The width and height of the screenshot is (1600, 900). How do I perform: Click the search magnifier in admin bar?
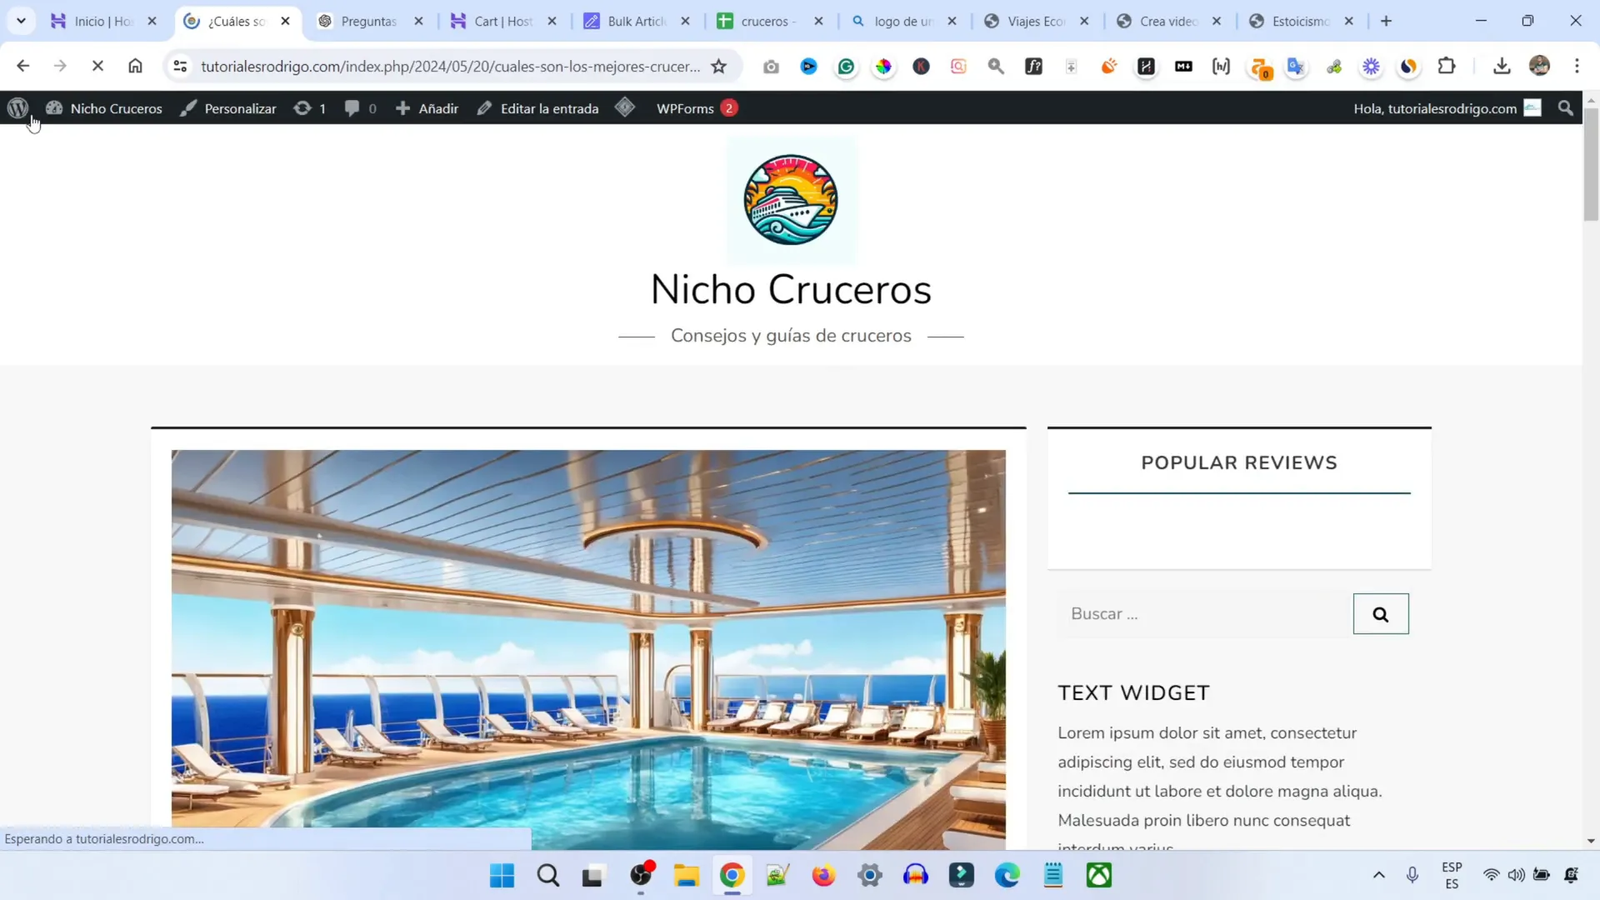click(1564, 108)
